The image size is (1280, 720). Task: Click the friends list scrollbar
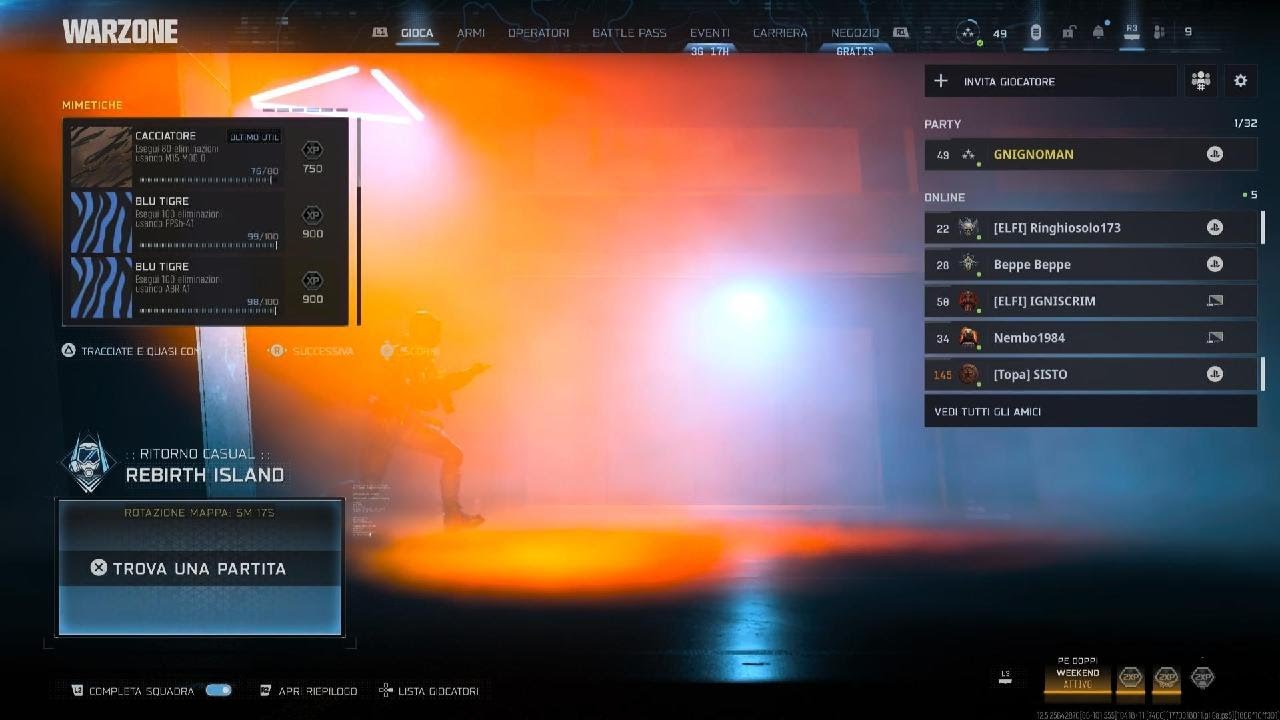coord(1262,300)
